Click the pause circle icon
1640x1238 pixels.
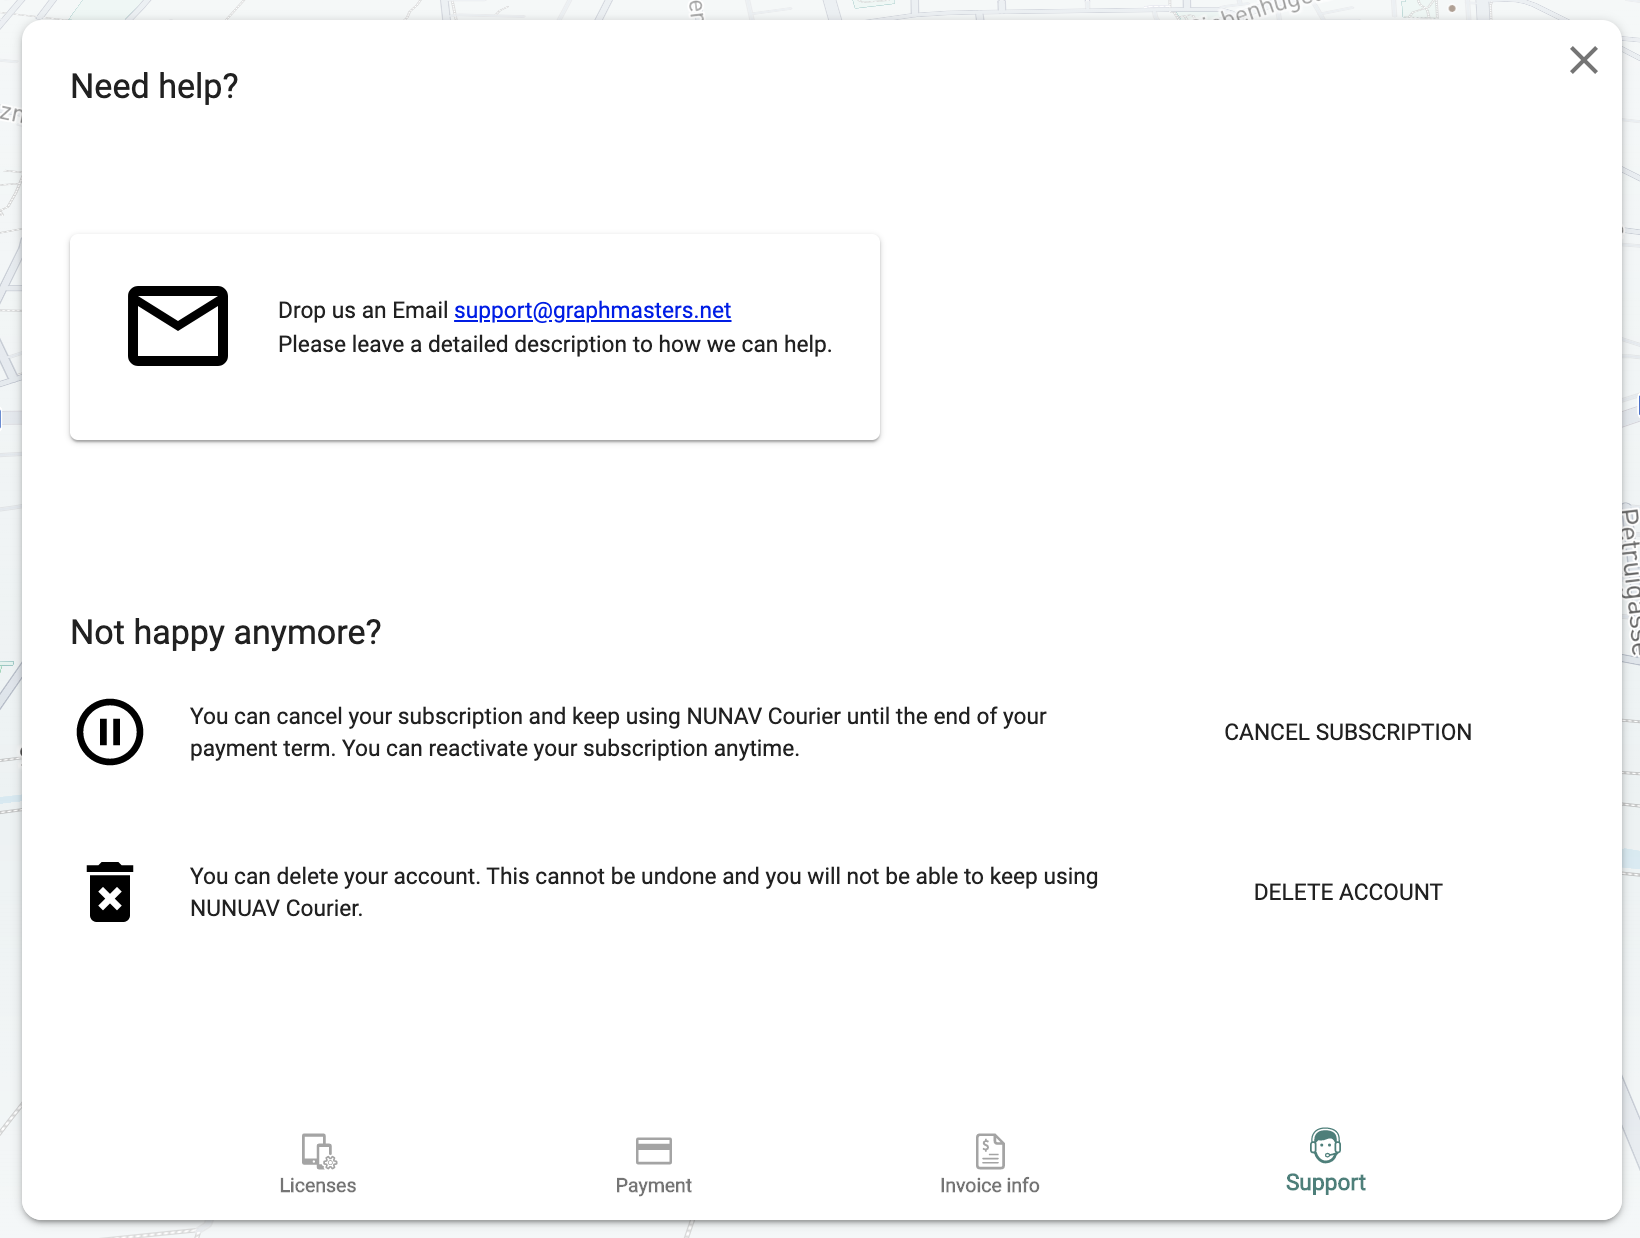[110, 732]
